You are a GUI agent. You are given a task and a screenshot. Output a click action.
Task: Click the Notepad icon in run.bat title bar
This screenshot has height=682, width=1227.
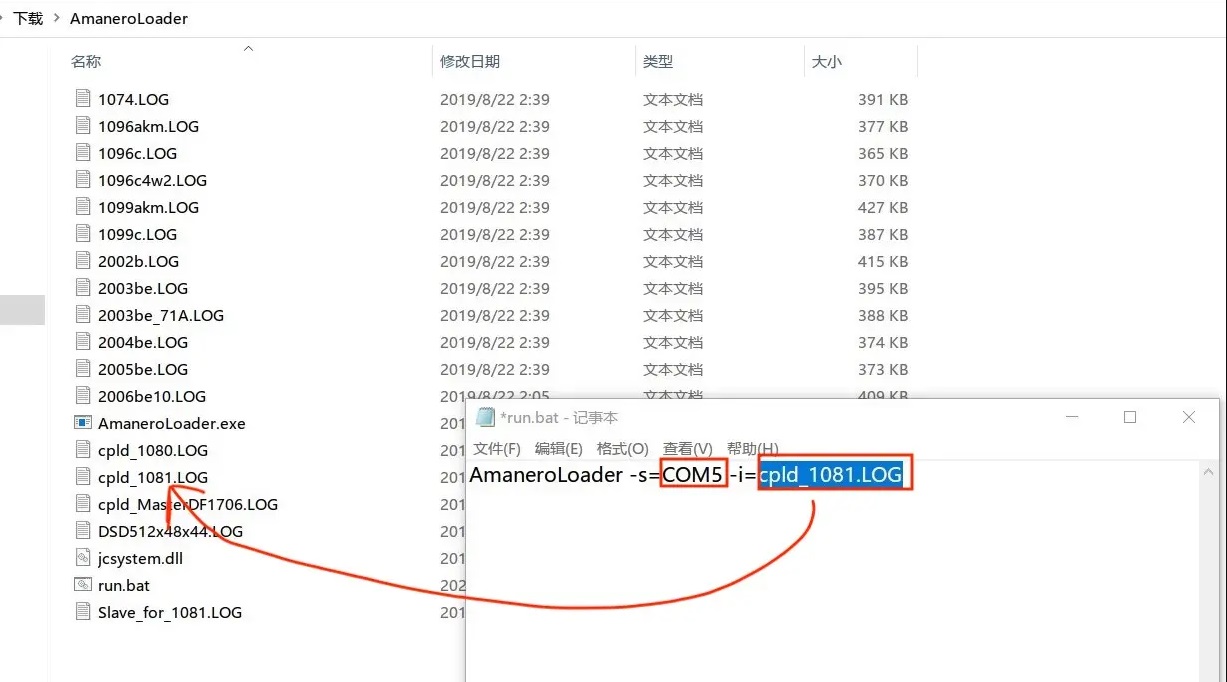(485, 417)
